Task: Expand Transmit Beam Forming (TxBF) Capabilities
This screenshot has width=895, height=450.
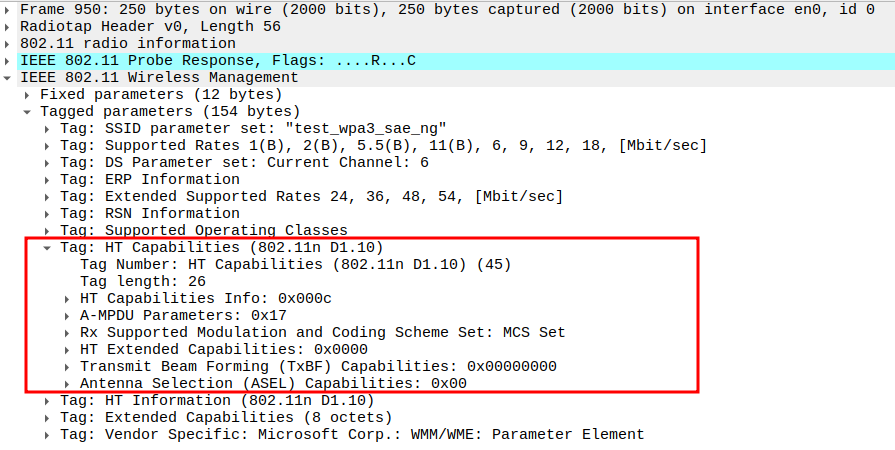Action: 68,366
